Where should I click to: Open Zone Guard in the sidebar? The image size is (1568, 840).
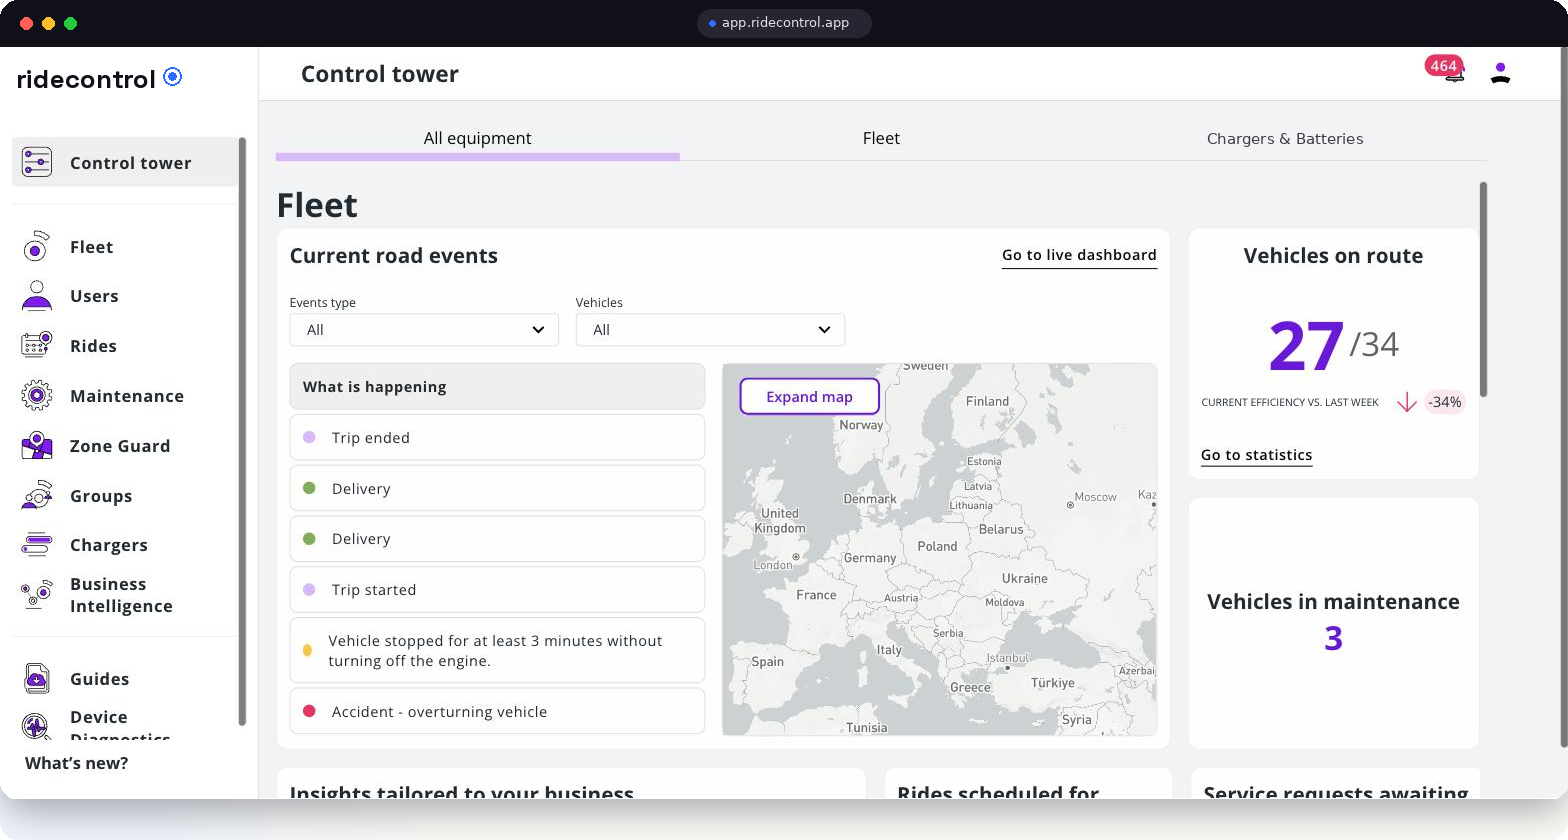coord(120,446)
